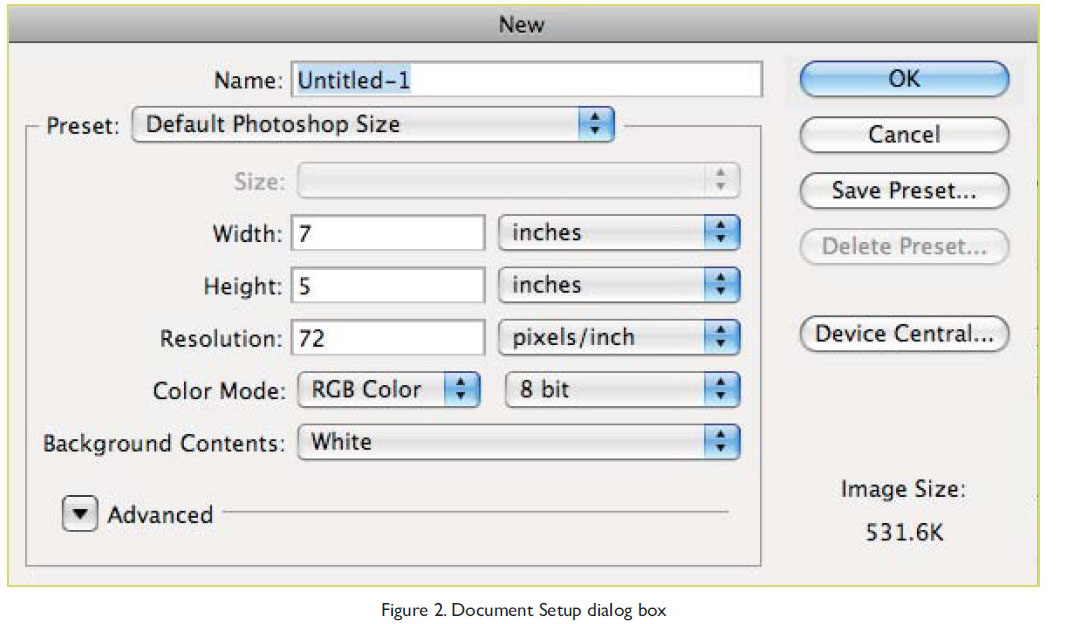Click the Delete Preset button

(x=904, y=246)
